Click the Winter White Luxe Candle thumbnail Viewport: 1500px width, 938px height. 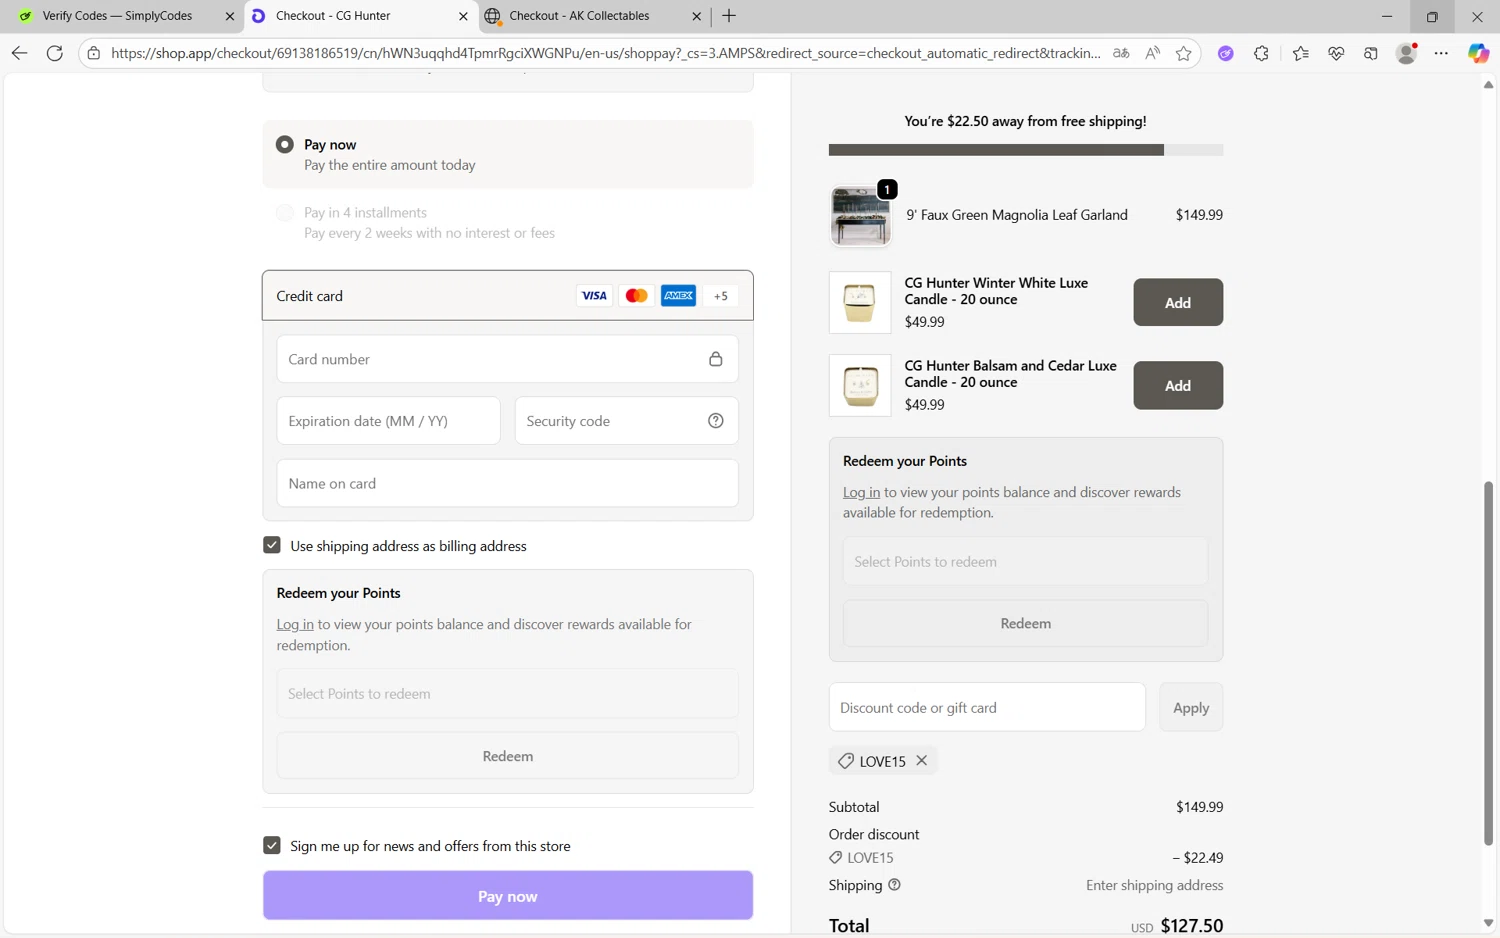tap(860, 303)
